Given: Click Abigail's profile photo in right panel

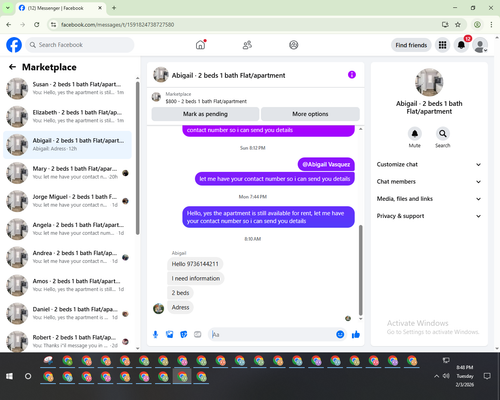Looking at the screenshot, I should coord(429,82).
